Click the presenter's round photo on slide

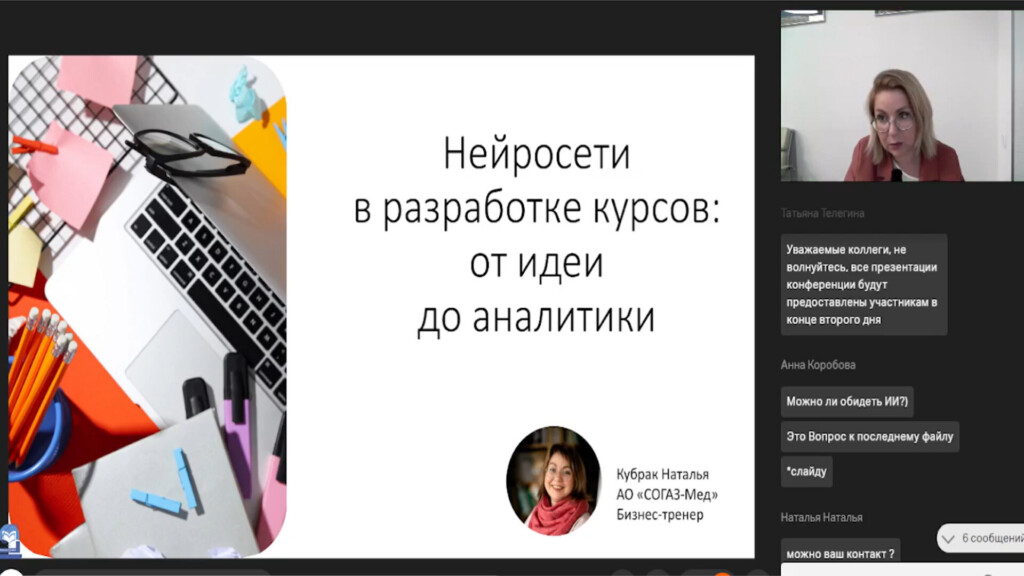point(553,481)
